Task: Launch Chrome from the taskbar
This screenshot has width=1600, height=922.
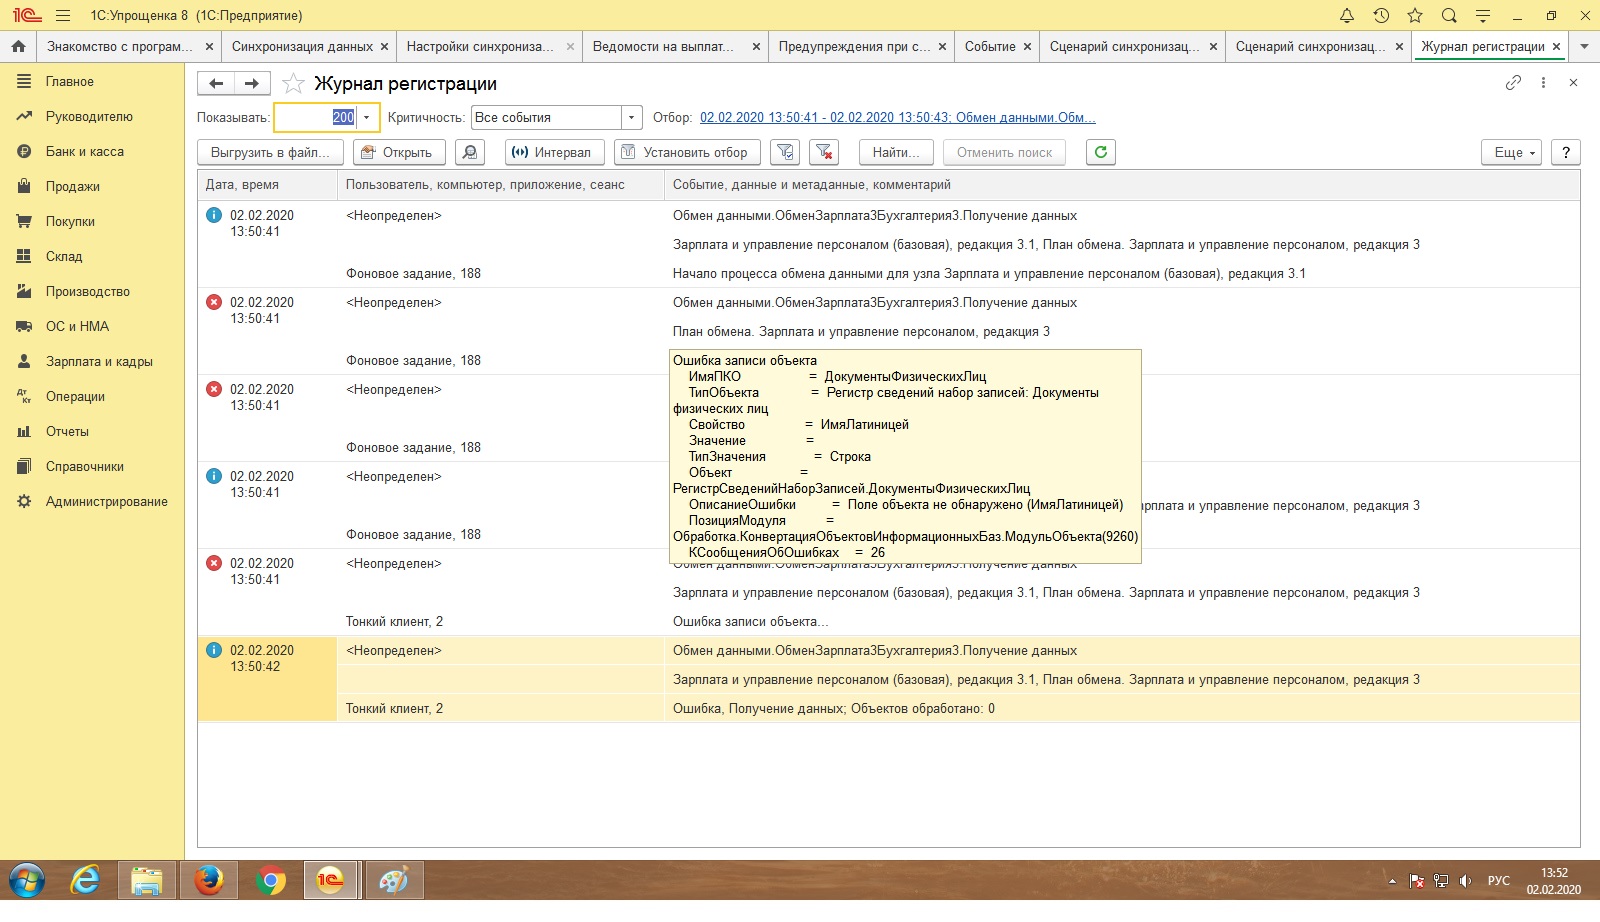Action: pos(270,881)
